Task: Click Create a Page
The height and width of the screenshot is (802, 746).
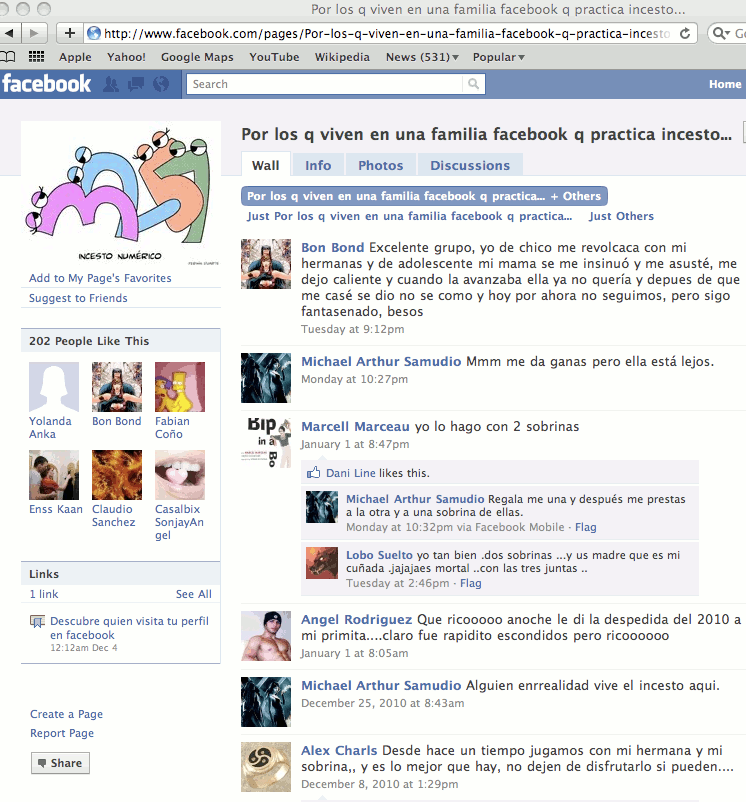Action: 66,714
